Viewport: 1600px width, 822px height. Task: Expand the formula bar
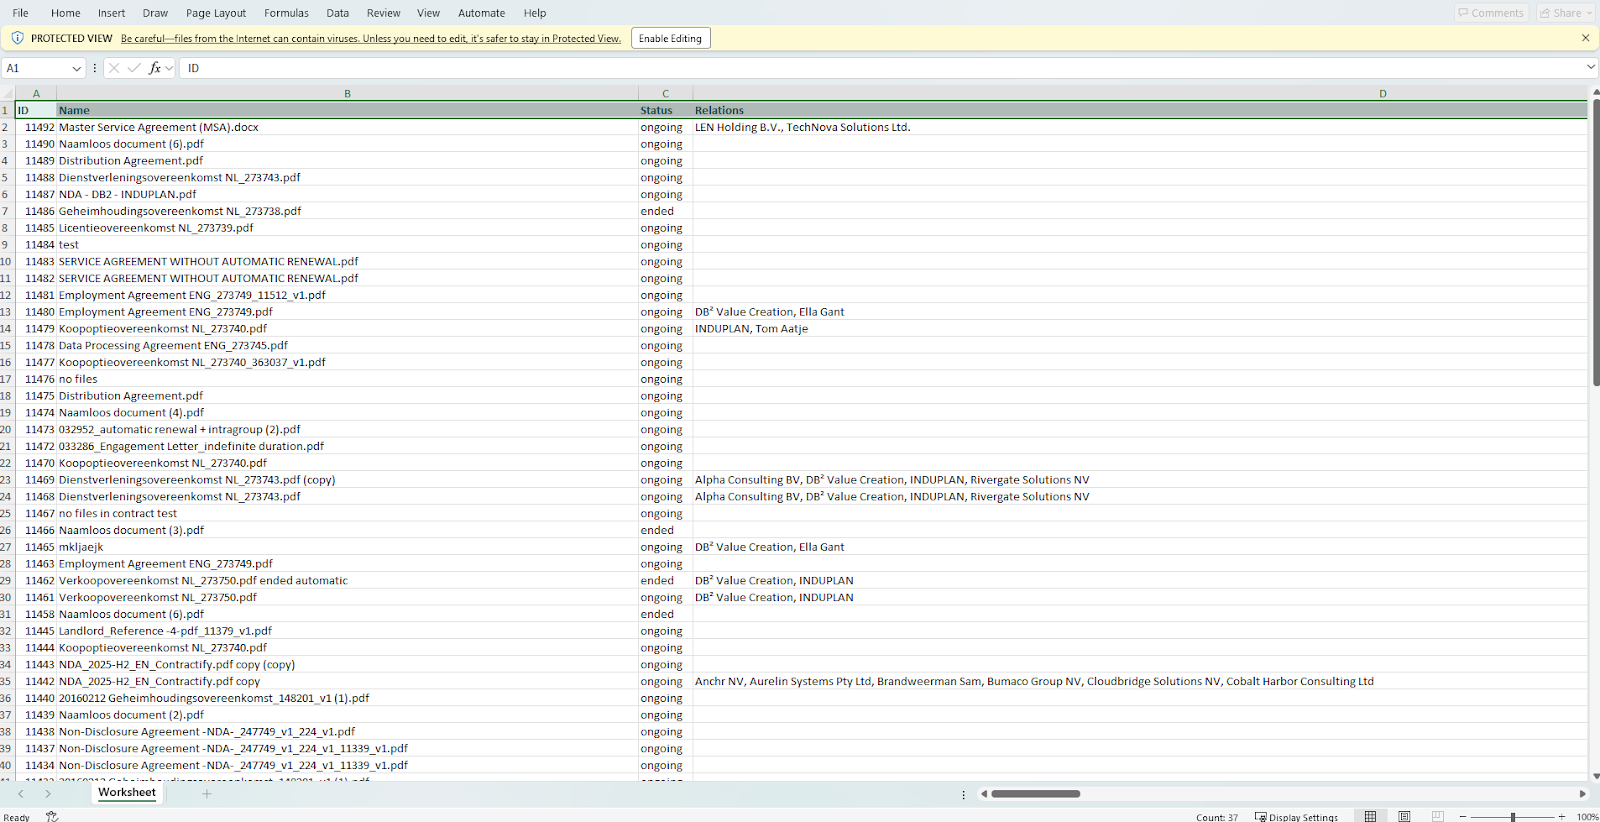(1590, 67)
